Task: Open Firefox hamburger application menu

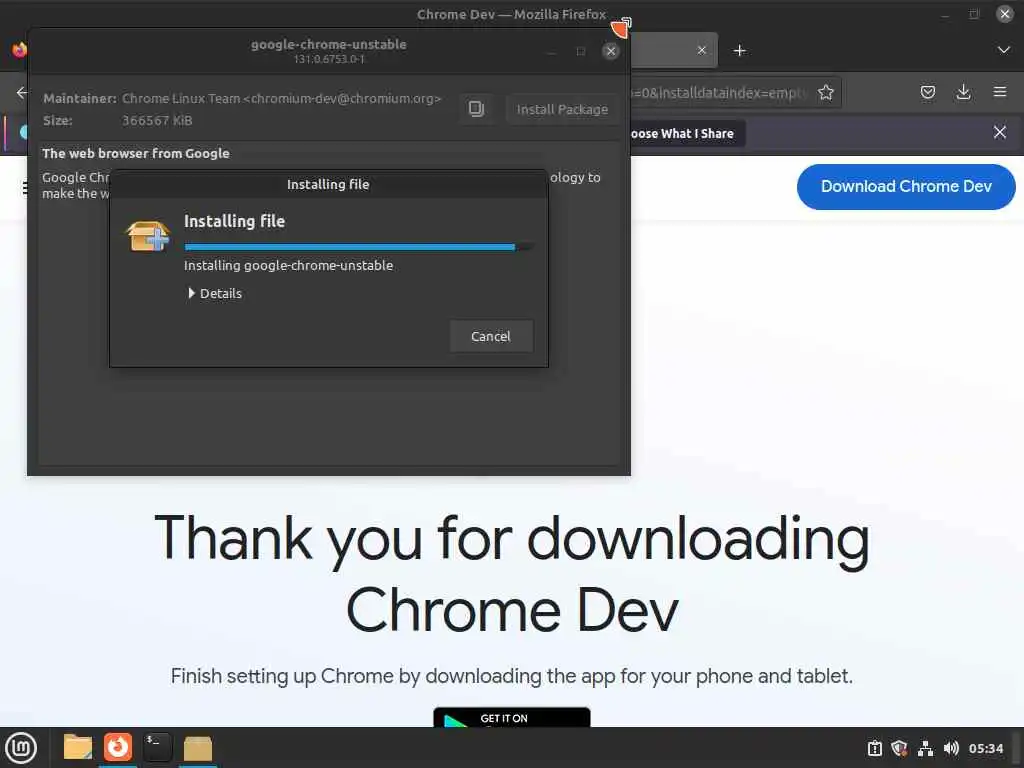Action: point(999,92)
